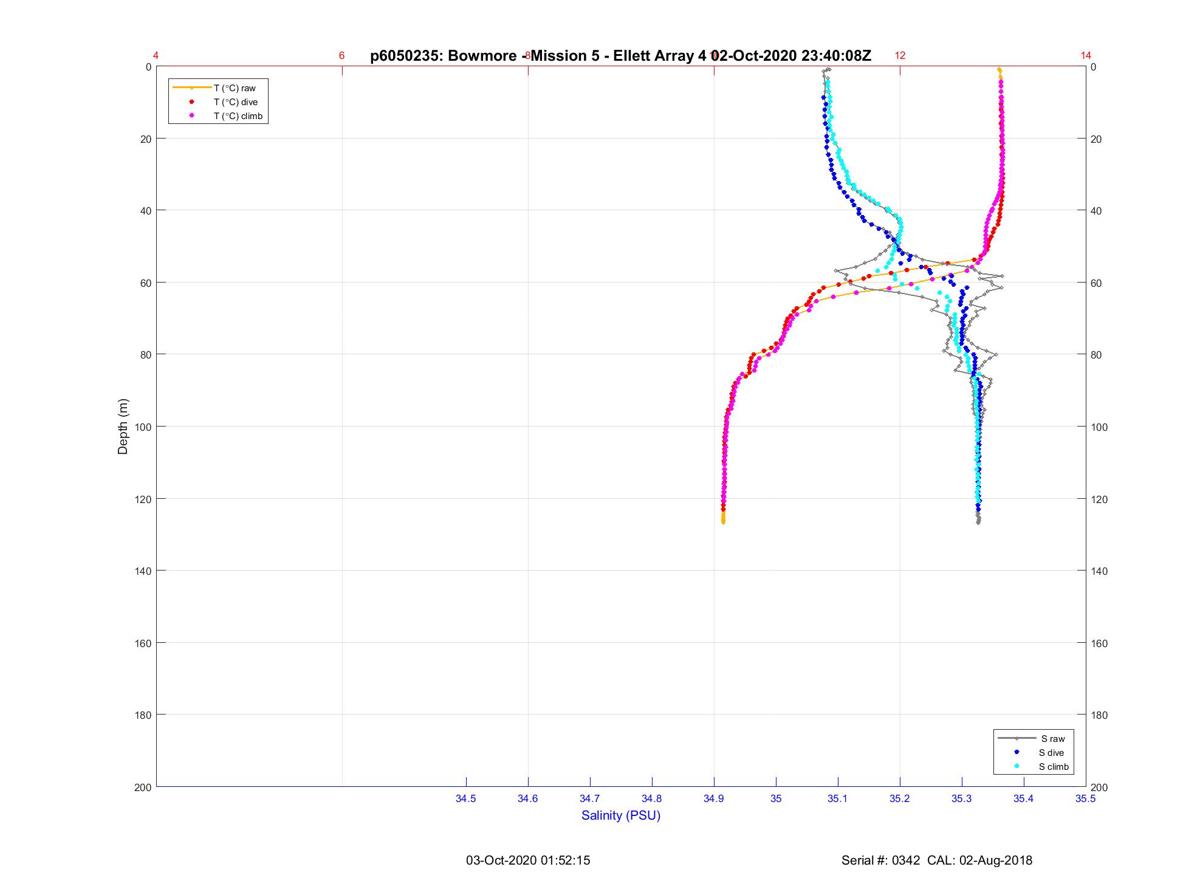Click the plot title p6050235: Bowmore Mission 5
This screenshot has width=1200, height=885.
point(620,55)
